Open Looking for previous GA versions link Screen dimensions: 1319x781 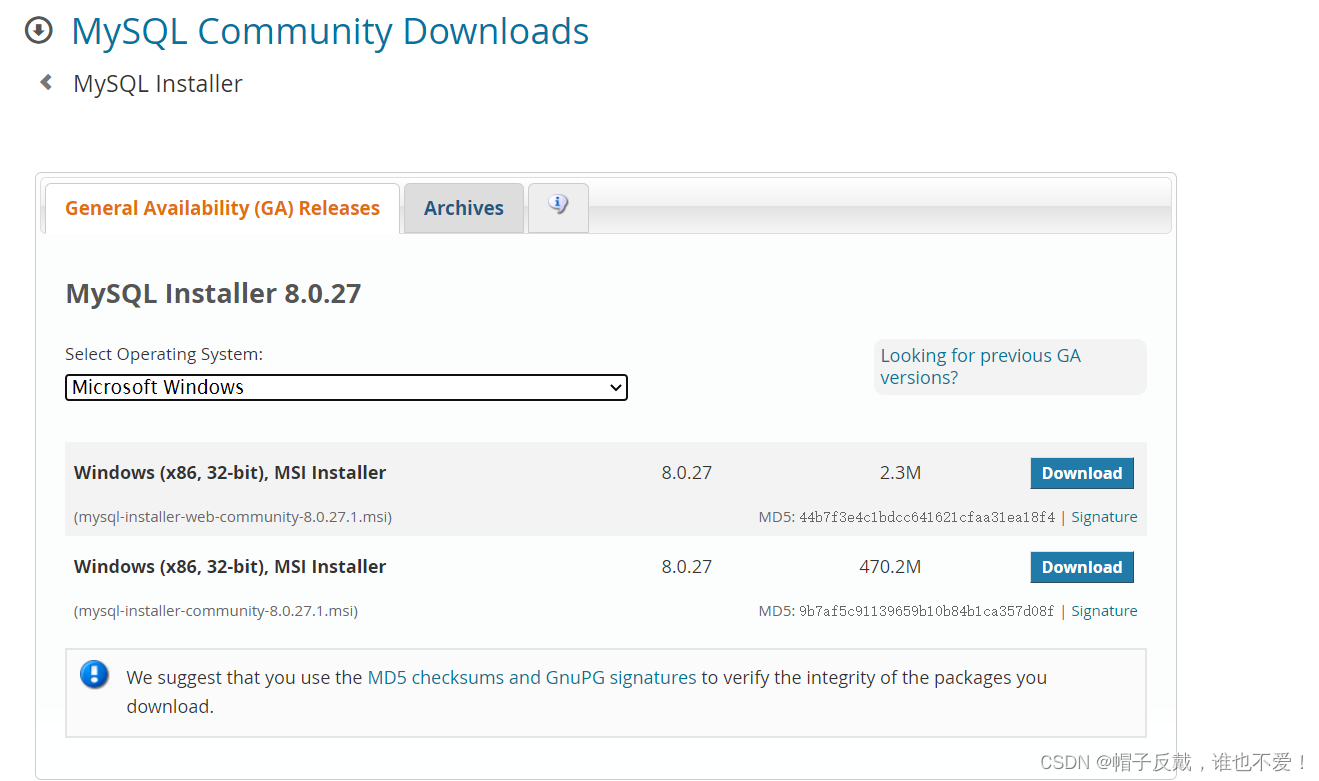point(980,366)
